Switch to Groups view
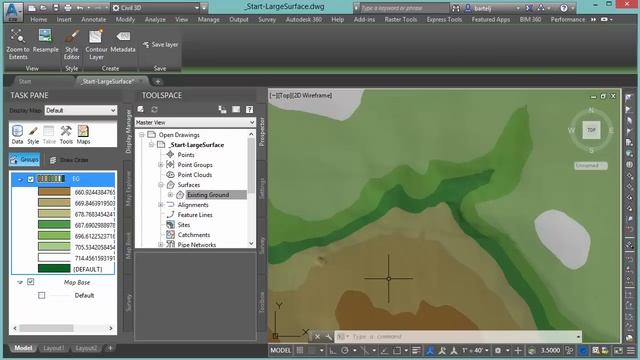 (24, 160)
